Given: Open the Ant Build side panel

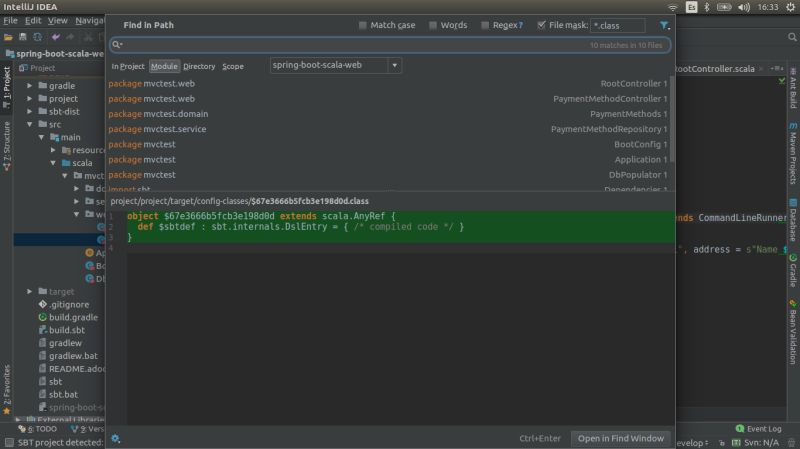Looking at the screenshot, I should [x=793, y=88].
